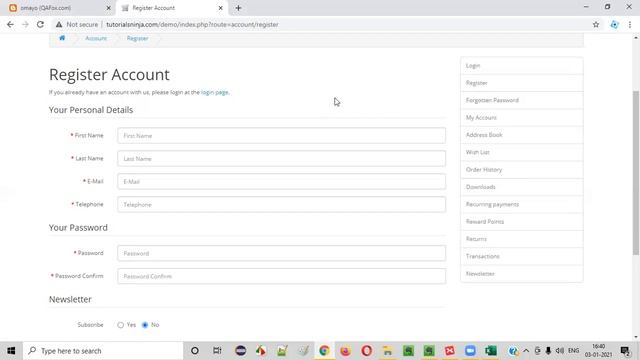Focus the E-Mail field
This screenshot has height=360, width=640.
(281, 182)
